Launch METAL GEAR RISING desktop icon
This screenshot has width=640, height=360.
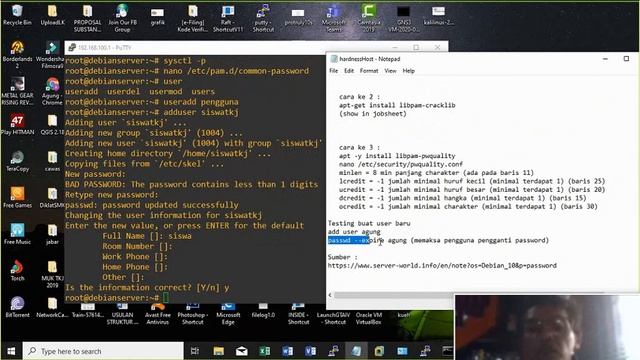click(x=17, y=91)
